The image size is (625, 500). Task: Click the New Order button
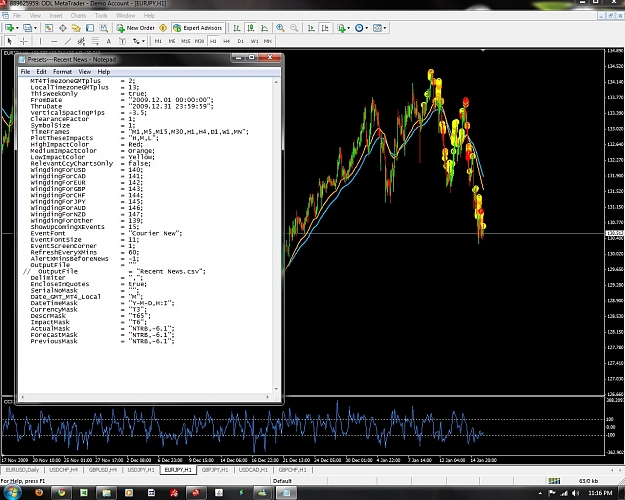tap(136, 28)
